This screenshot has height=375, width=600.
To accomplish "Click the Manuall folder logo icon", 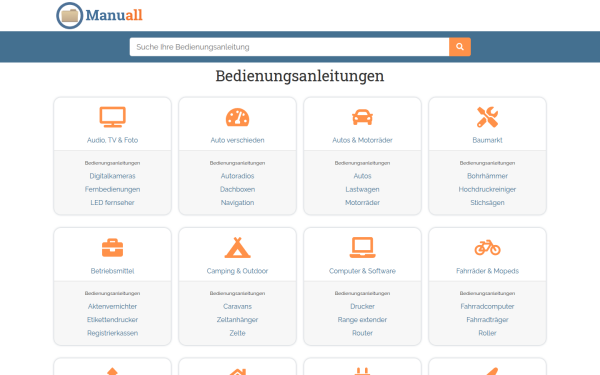I will point(69,16).
